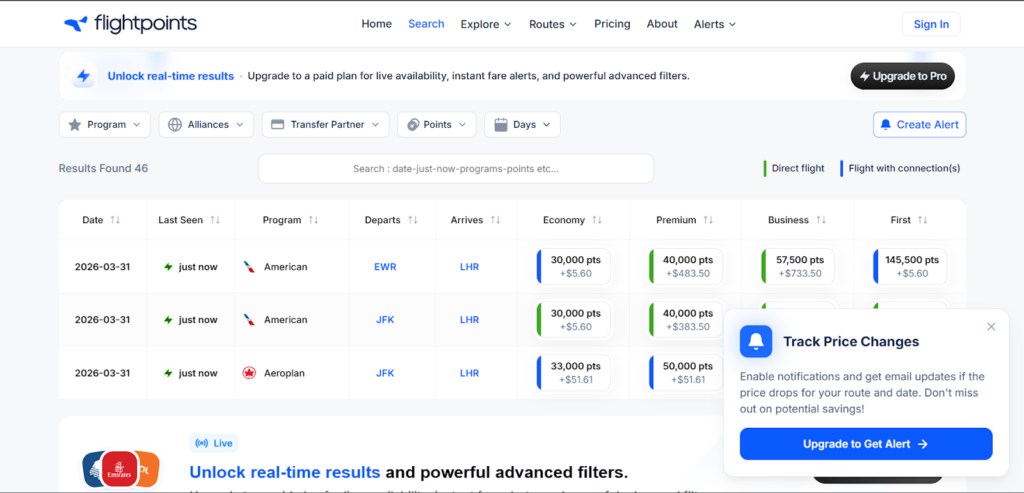Click the LHR link in Aeroplan row
This screenshot has height=493, width=1024.
[469, 374]
